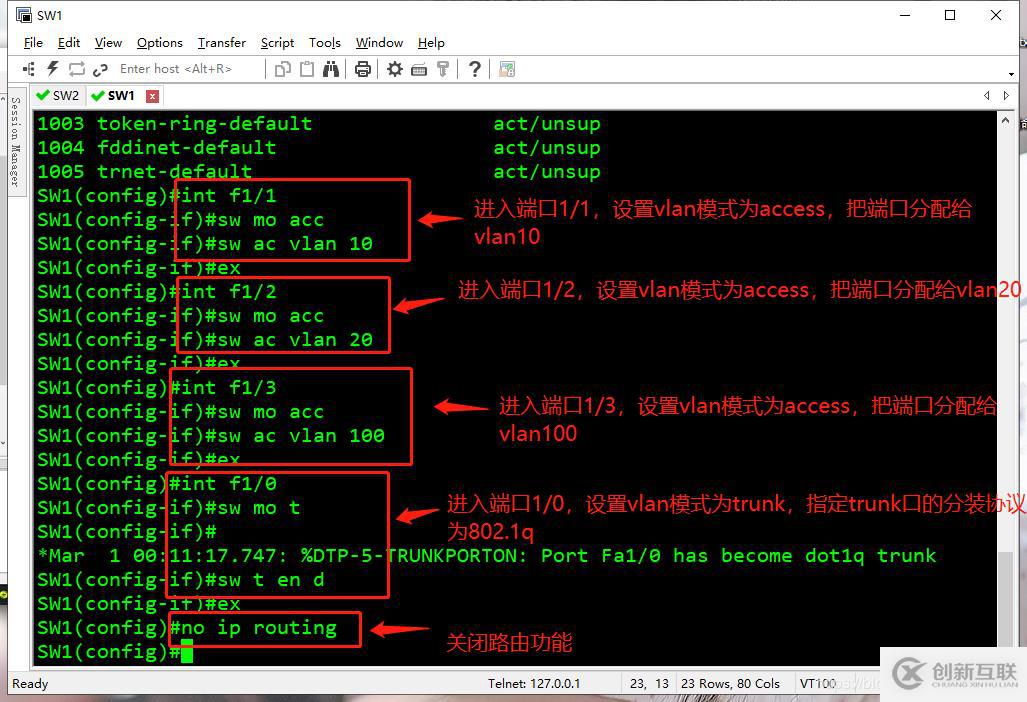
Task: Click the '%DTP-5-TRUNKPORTON' log message line
Action: (x=487, y=555)
